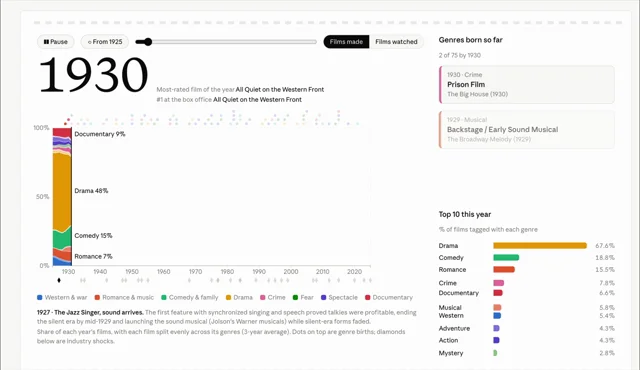640x370 pixels.
Task: Open the Backstage / Early Sound Musical card
Action: (x=527, y=129)
